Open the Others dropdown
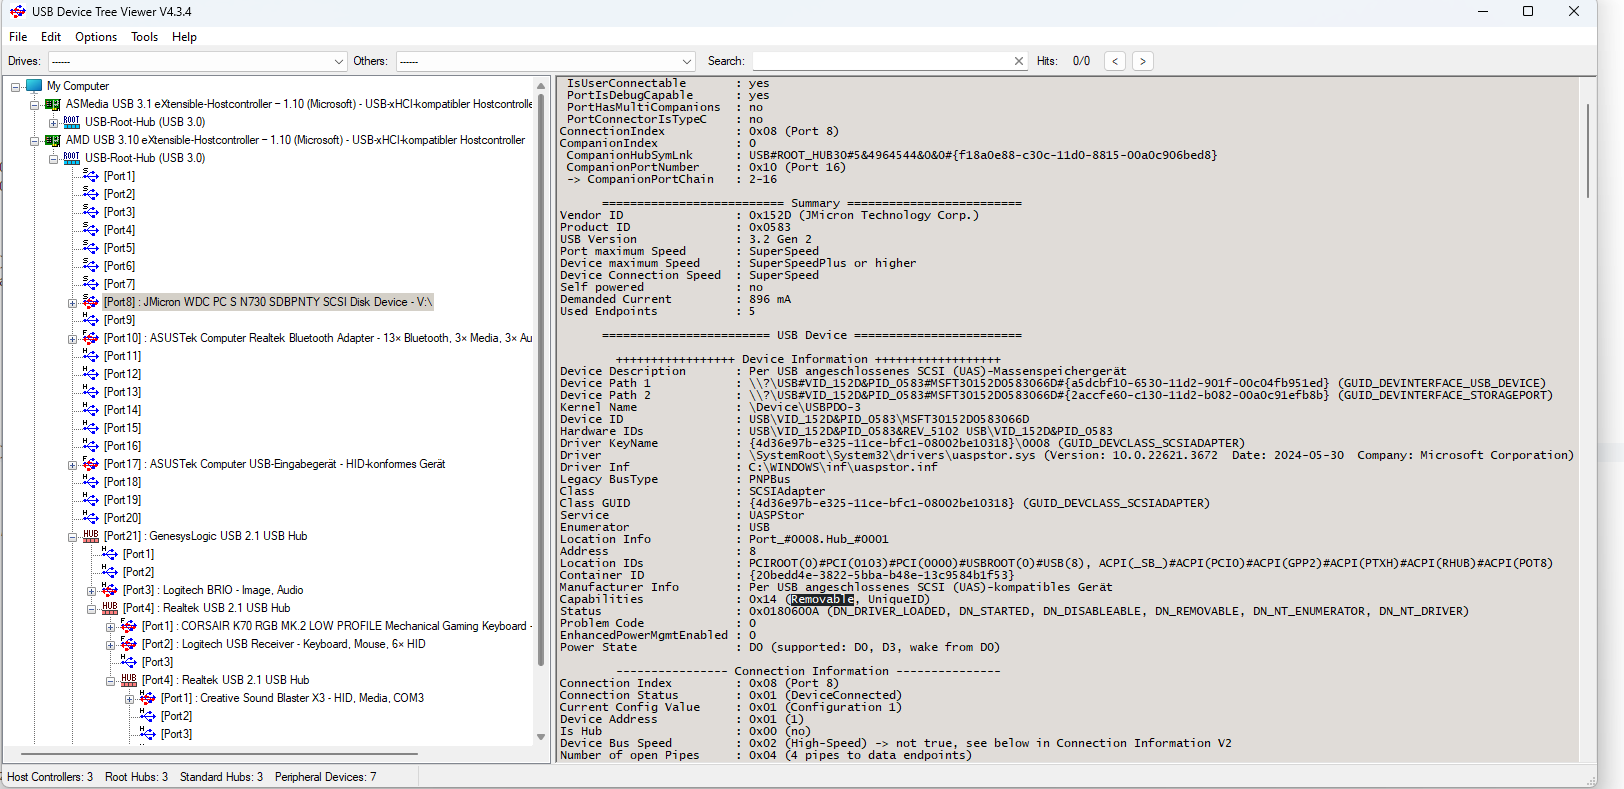The width and height of the screenshot is (1624, 789). coord(545,61)
